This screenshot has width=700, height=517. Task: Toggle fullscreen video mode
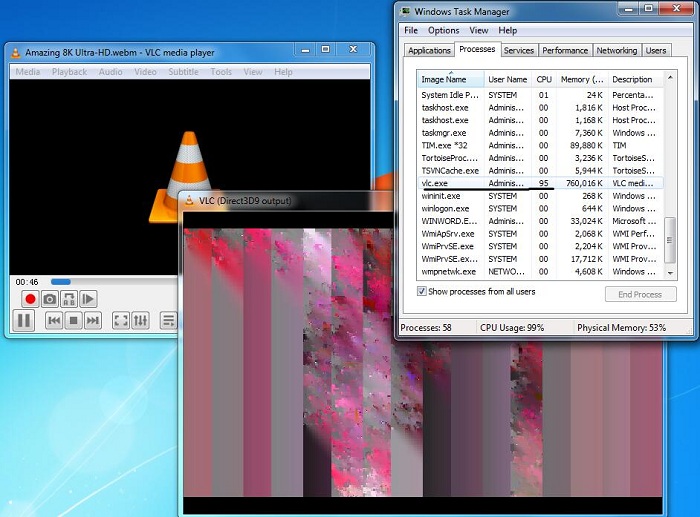pyautogui.click(x=120, y=321)
